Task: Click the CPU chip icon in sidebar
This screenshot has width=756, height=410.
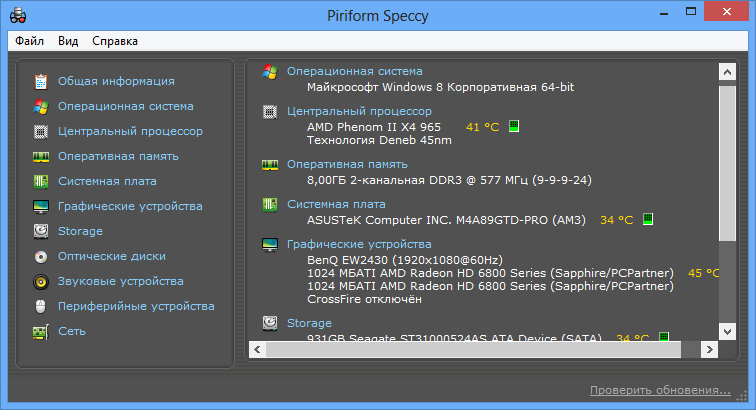Action: click(41, 132)
